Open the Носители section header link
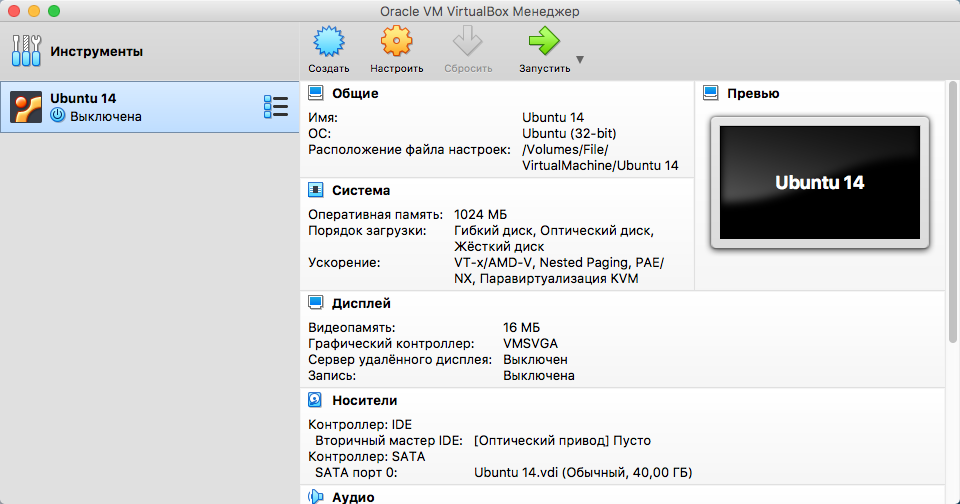Viewport: 960px width, 504px height. coord(364,401)
